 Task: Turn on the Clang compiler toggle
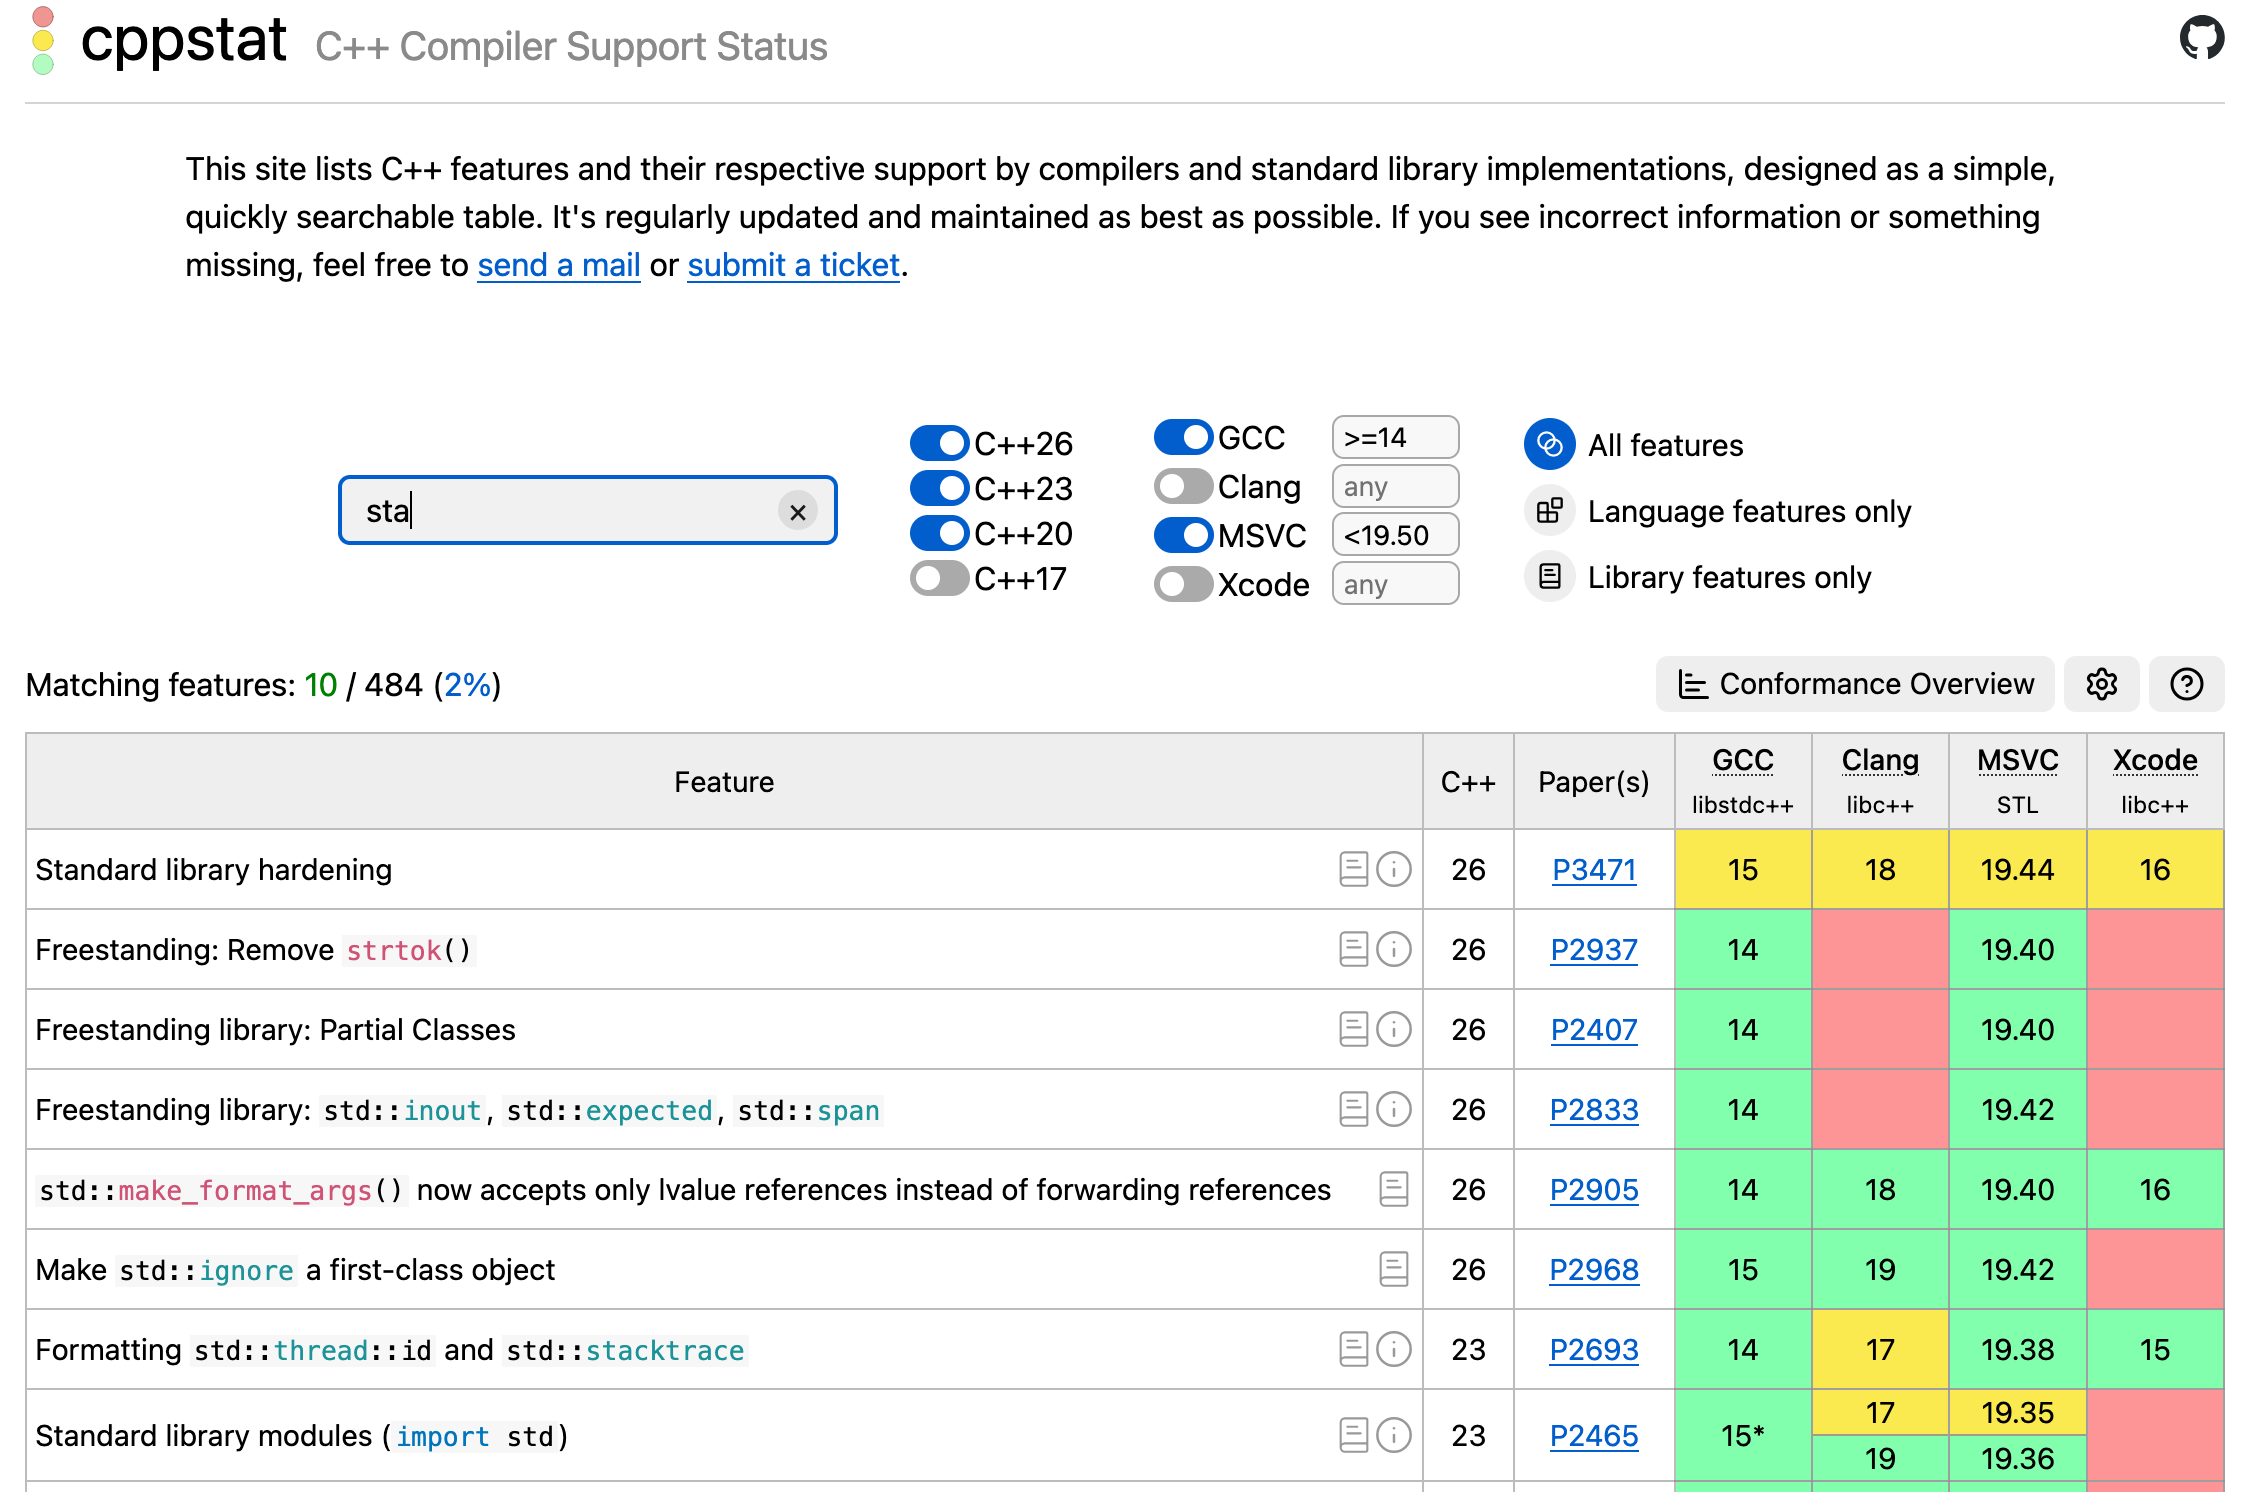pos(1183,487)
